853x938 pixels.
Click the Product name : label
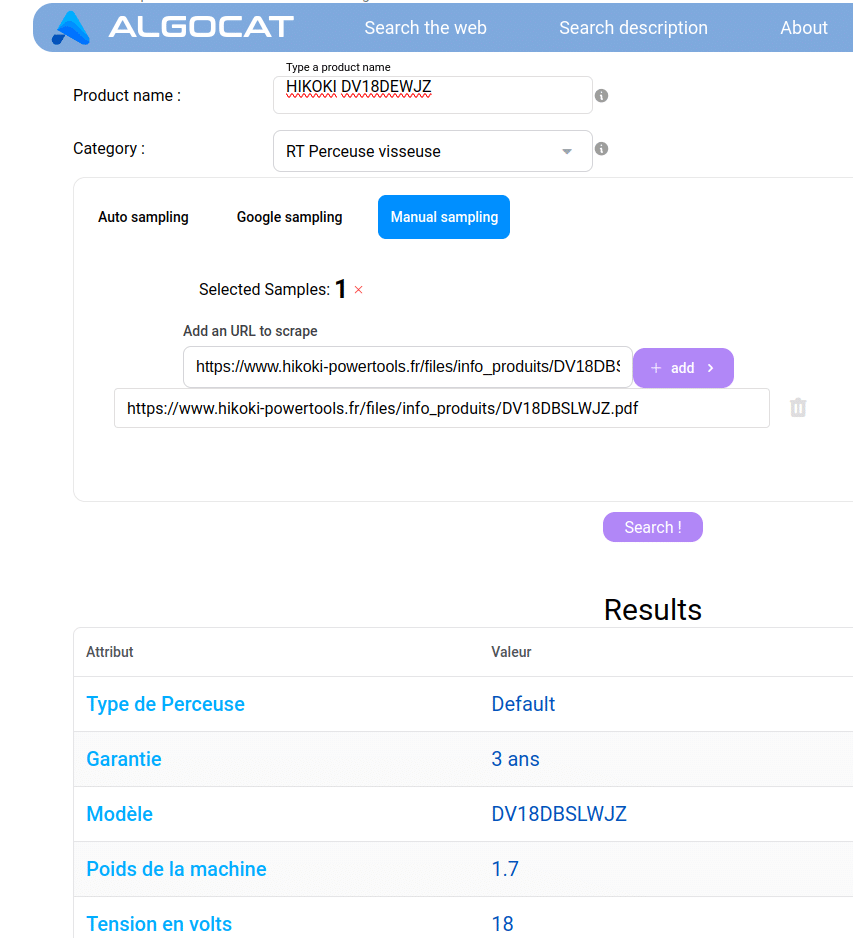127,95
